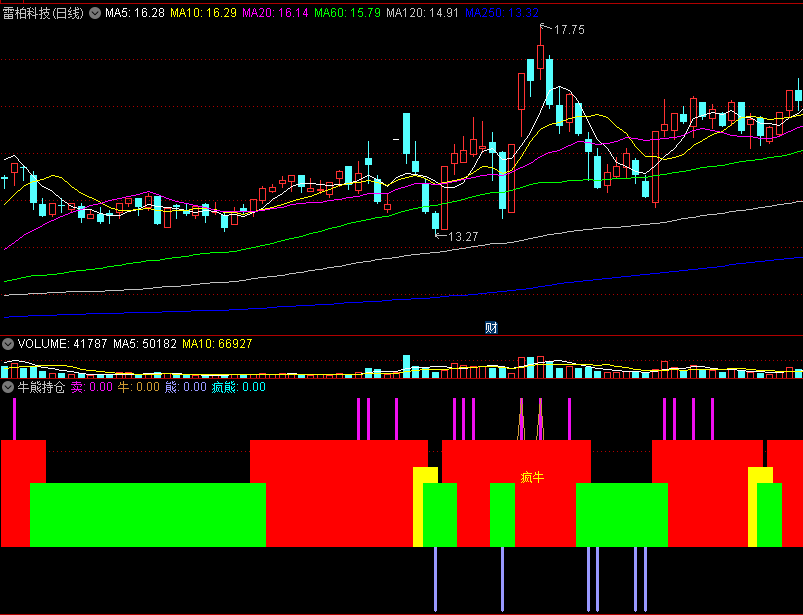Click the 13.27 low price annotation

tap(463, 237)
